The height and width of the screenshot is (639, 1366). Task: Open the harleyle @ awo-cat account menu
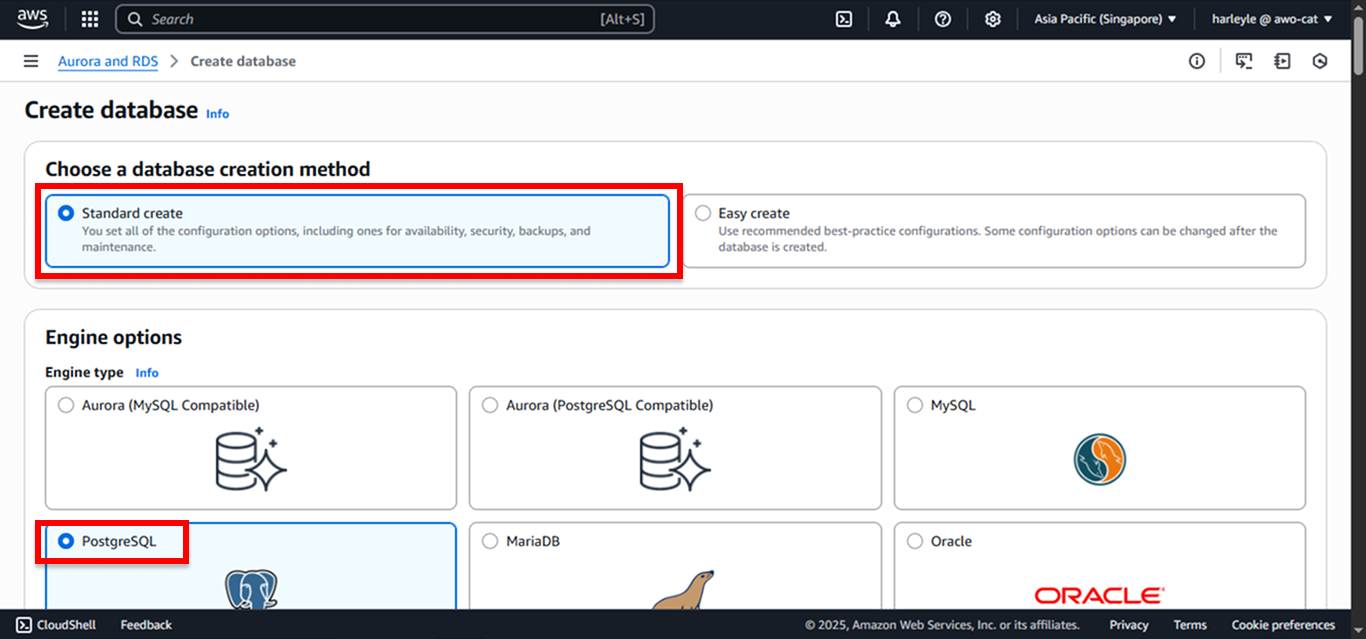(x=1272, y=19)
